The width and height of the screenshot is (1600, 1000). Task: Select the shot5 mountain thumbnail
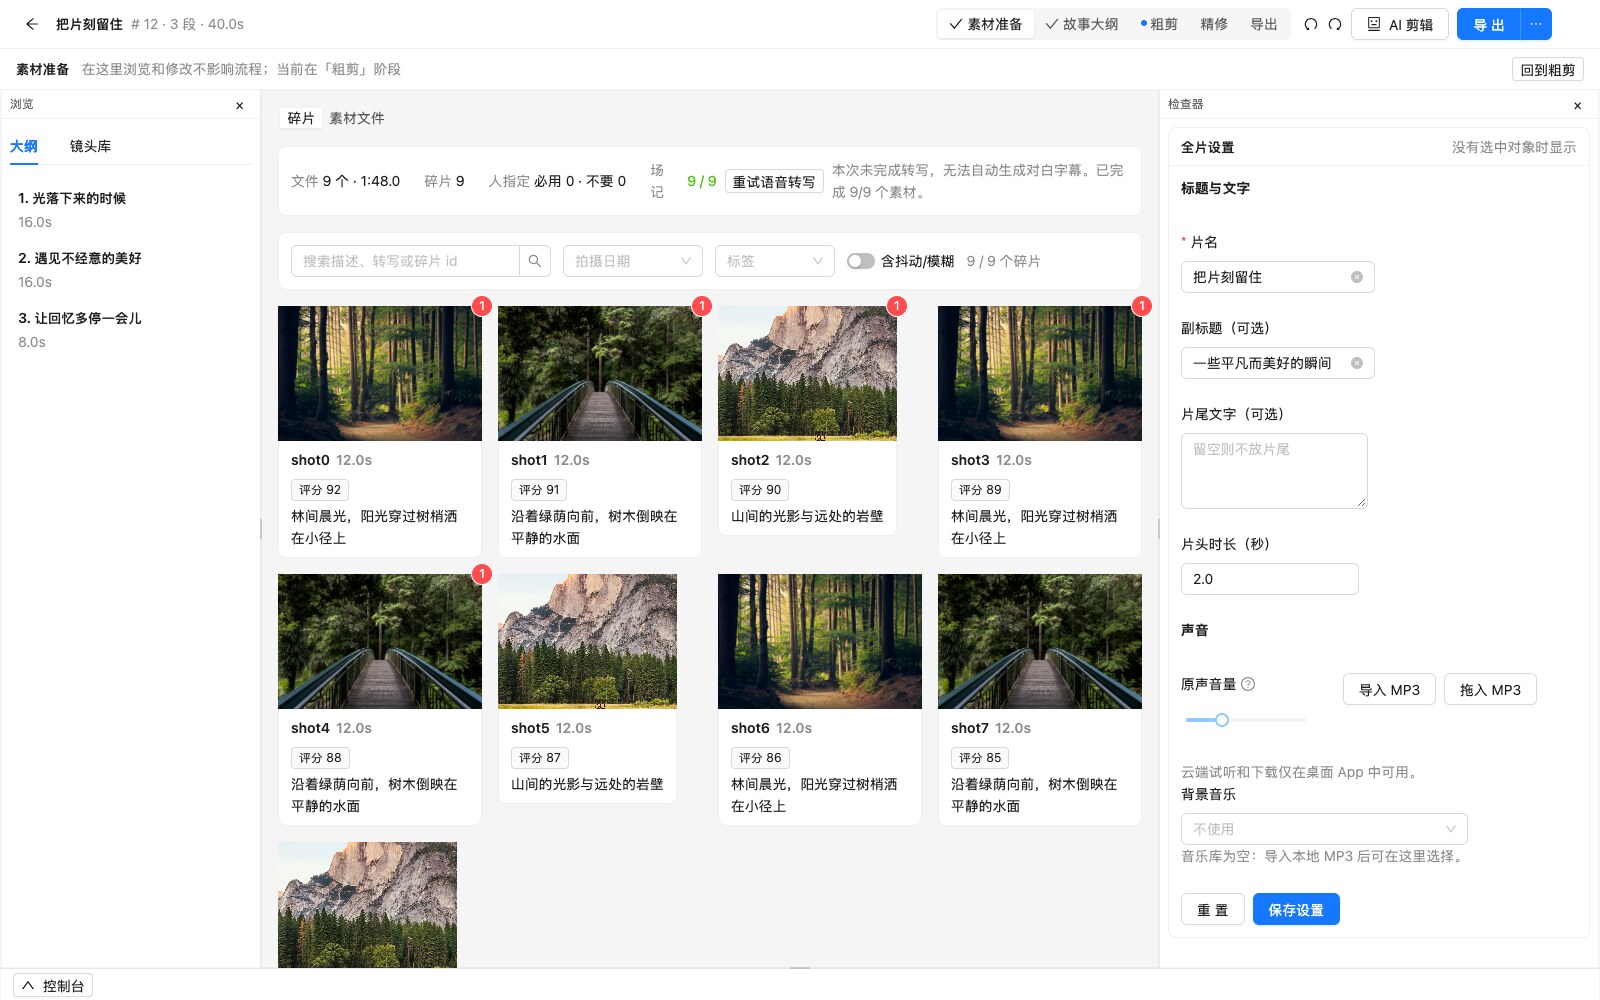click(x=587, y=641)
